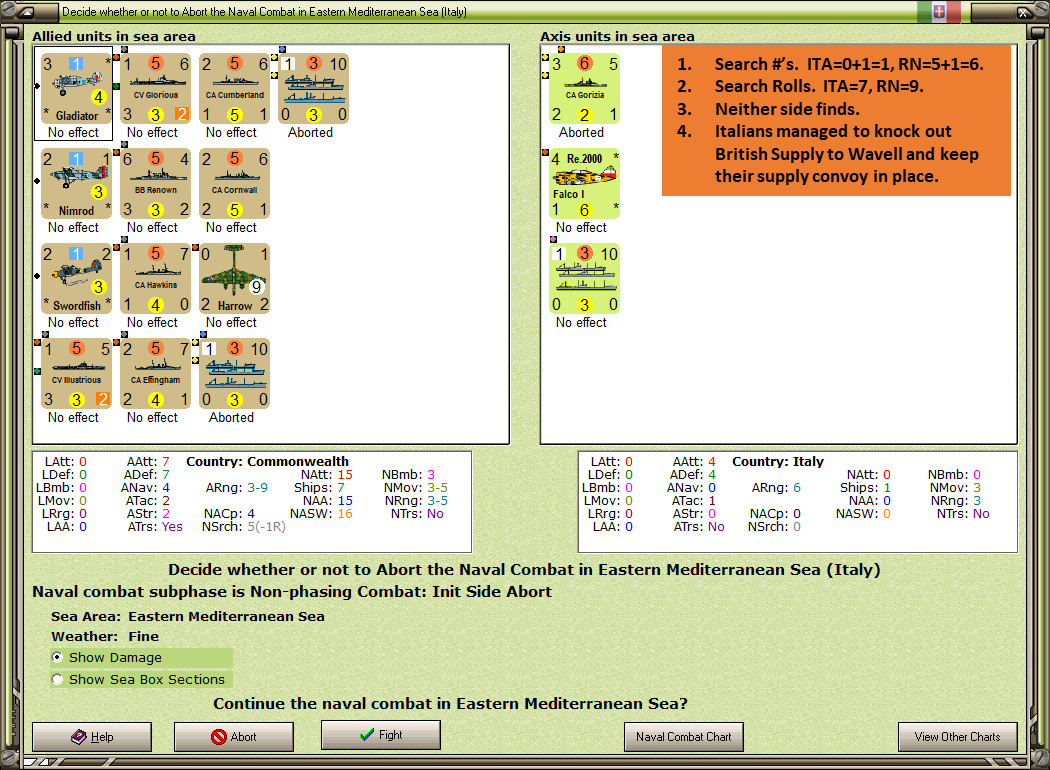This screenshot has height=770, width=1050.
Task: Click the Italy 'AAtt: 4' value
Action: 694,461
